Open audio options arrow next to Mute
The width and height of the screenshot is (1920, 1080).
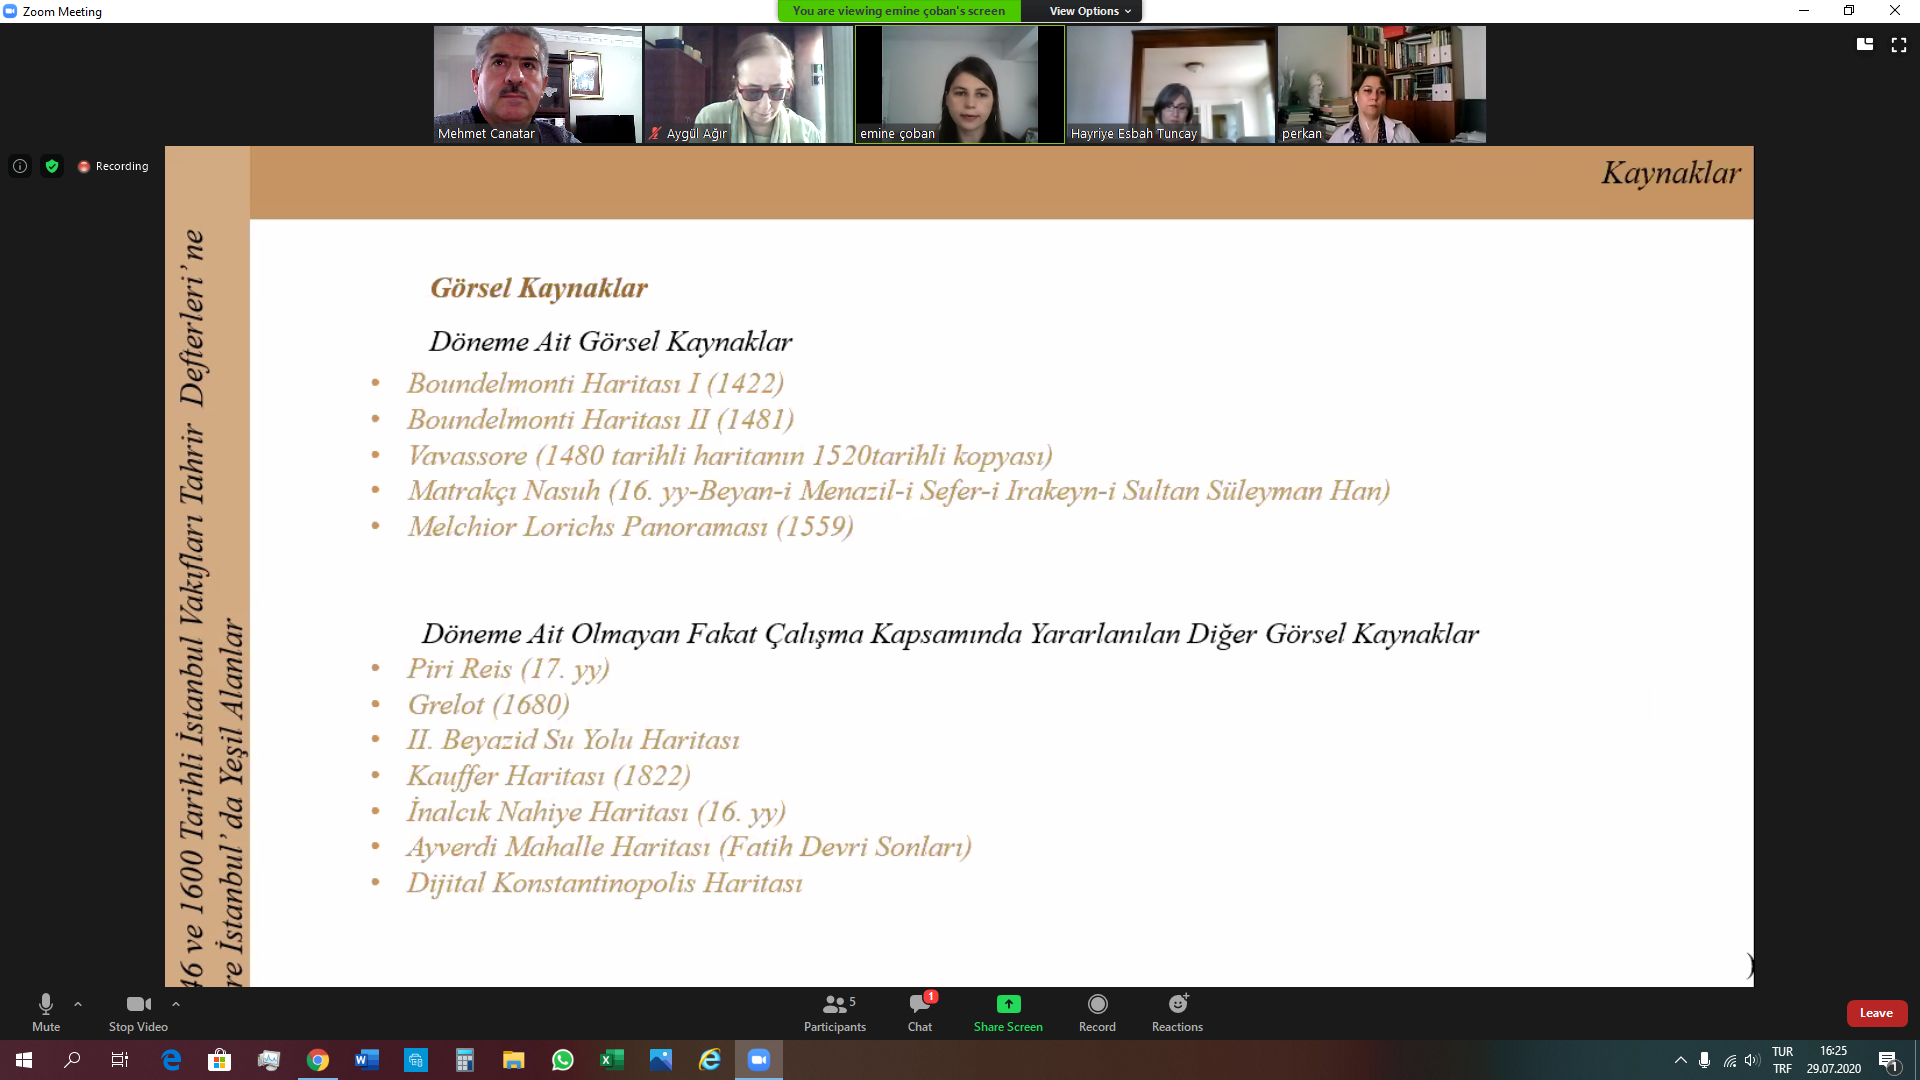click(78, 1004)
